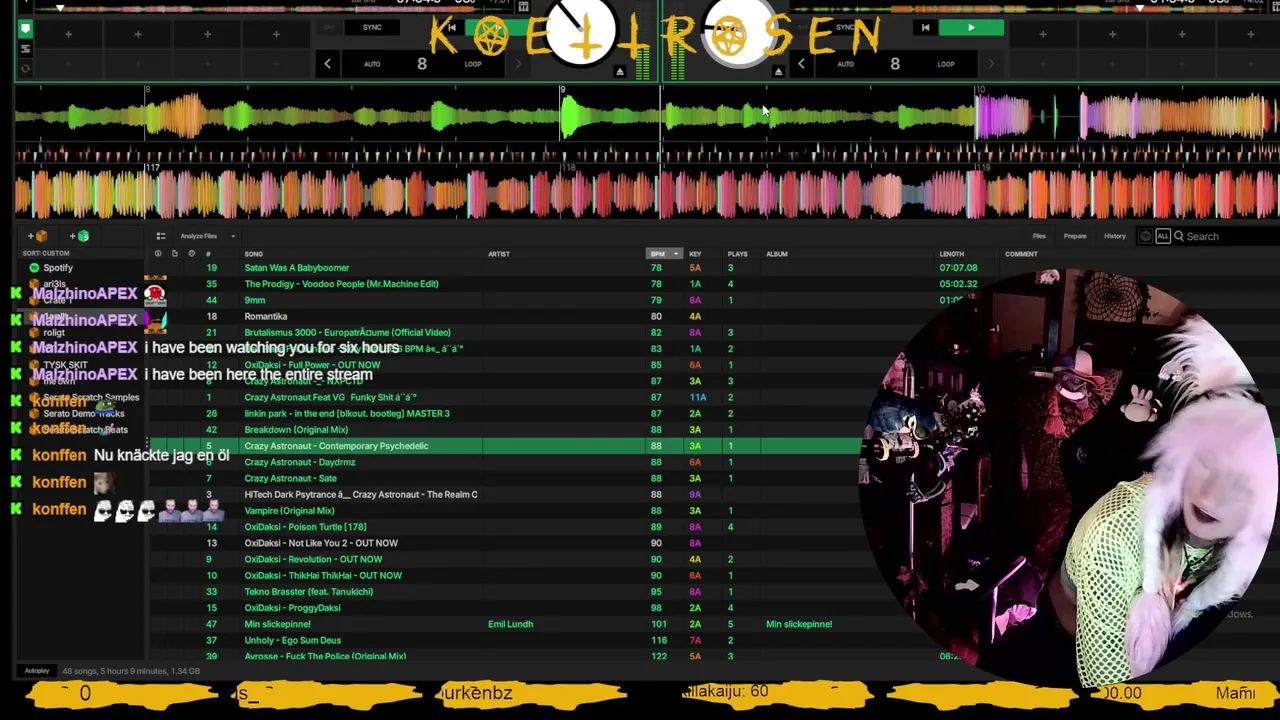1280x720 pixels.
Task: Open the Analyze Files dropdown arrow
Action: 232,237
